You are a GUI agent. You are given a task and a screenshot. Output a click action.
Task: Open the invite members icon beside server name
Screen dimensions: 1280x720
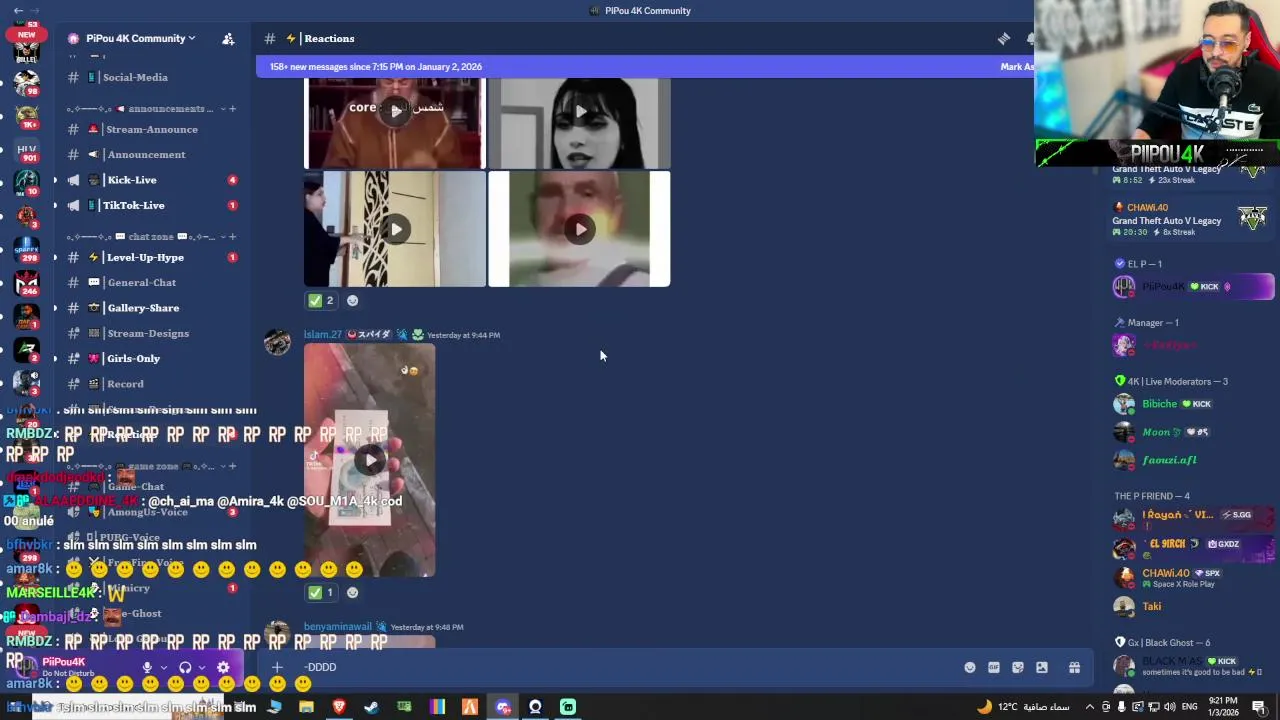(228, 38)
